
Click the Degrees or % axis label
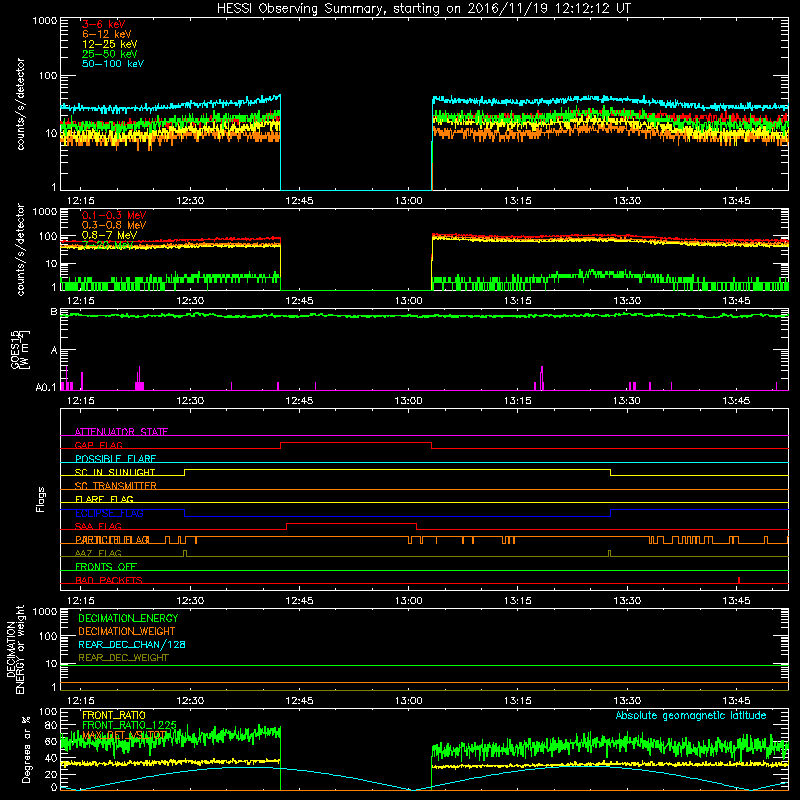[26, 749]
